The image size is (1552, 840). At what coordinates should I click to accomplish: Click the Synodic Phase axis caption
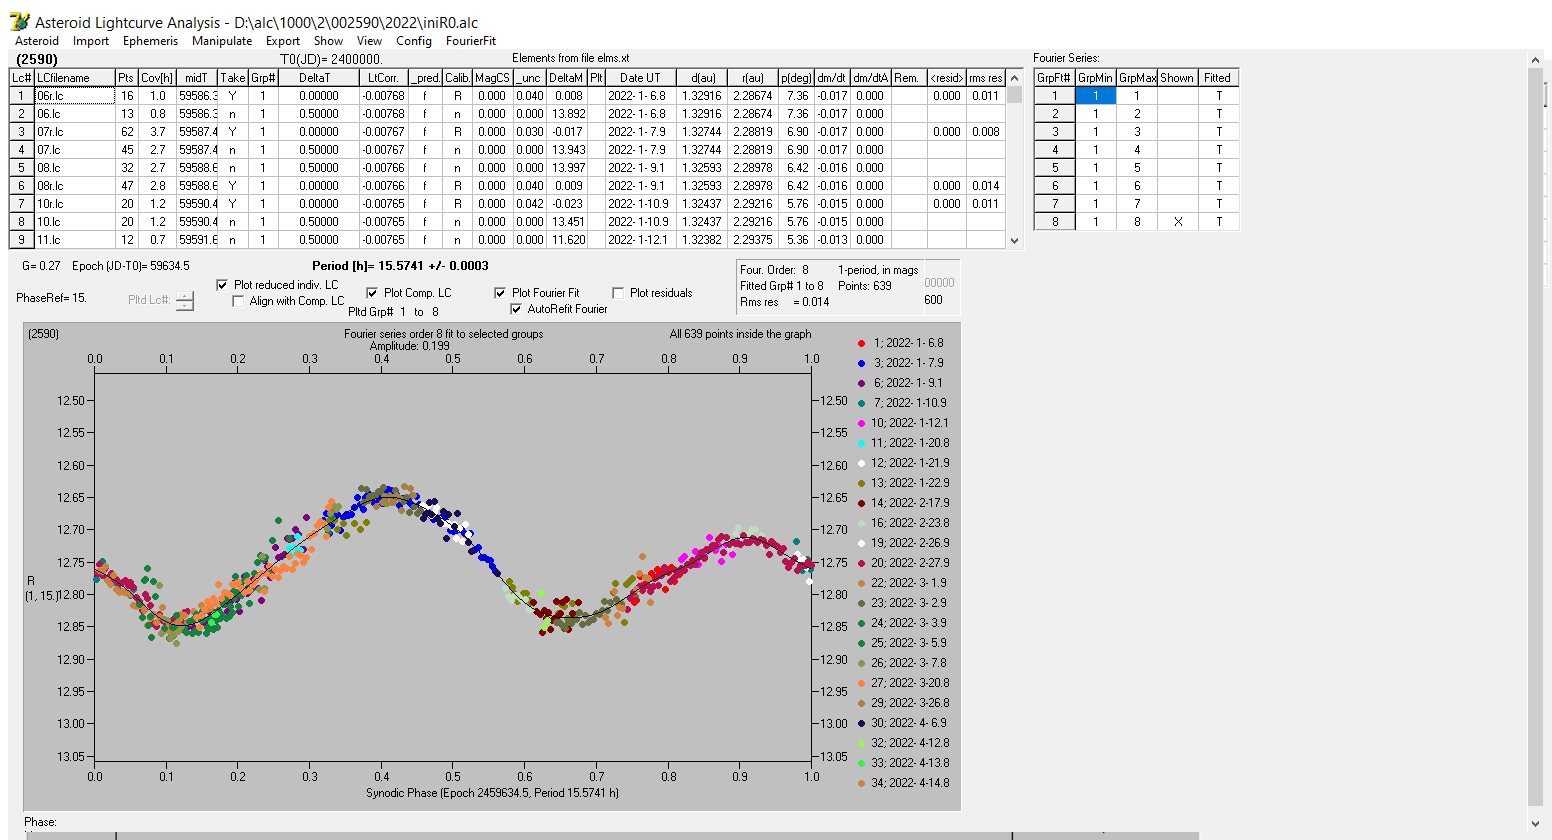pyautogui.click(x=492, y=793)
